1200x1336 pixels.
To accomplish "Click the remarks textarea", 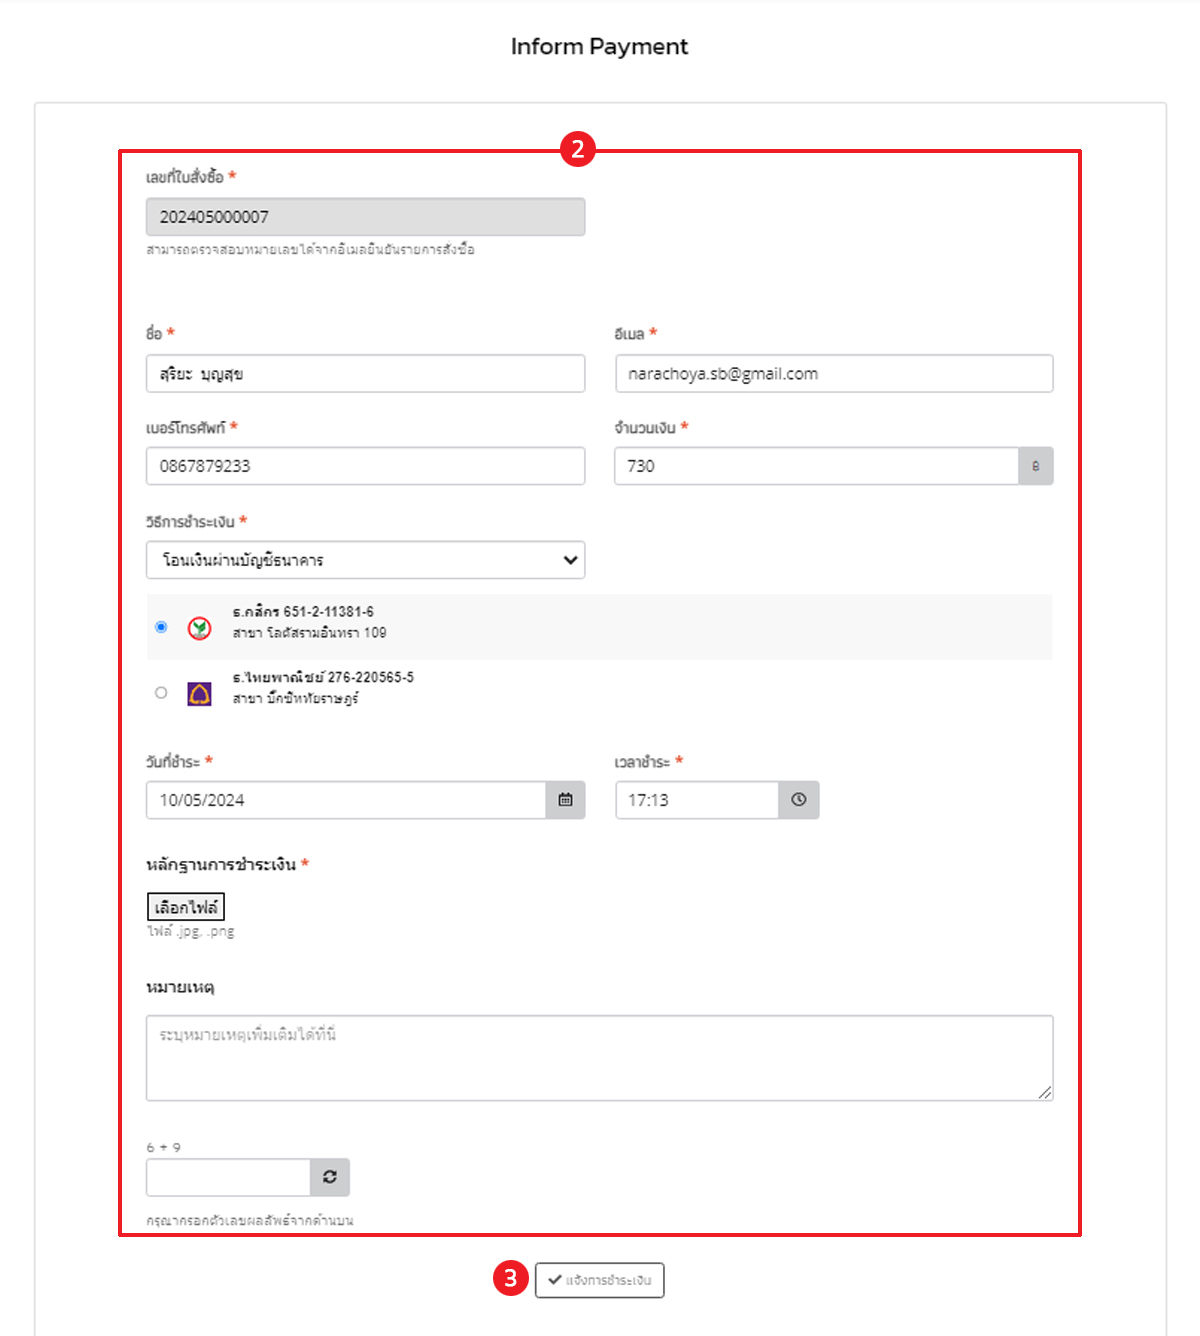I will [599, 1058].
